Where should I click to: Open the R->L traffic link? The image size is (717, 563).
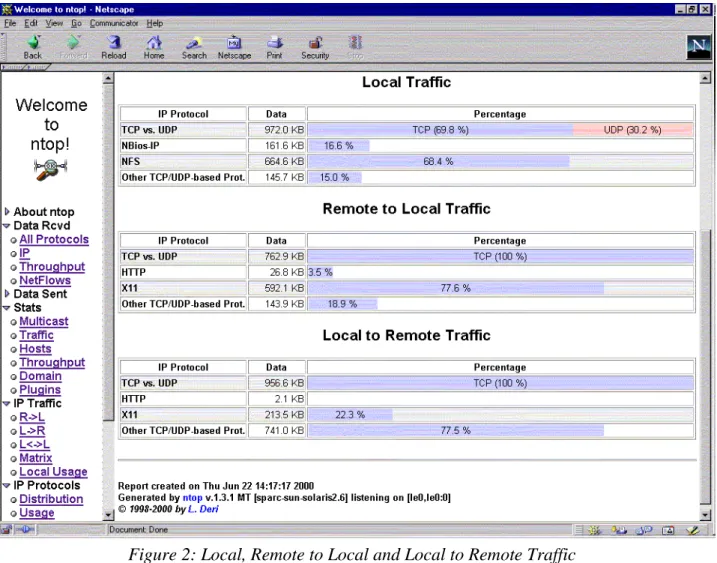click(32, 417)
